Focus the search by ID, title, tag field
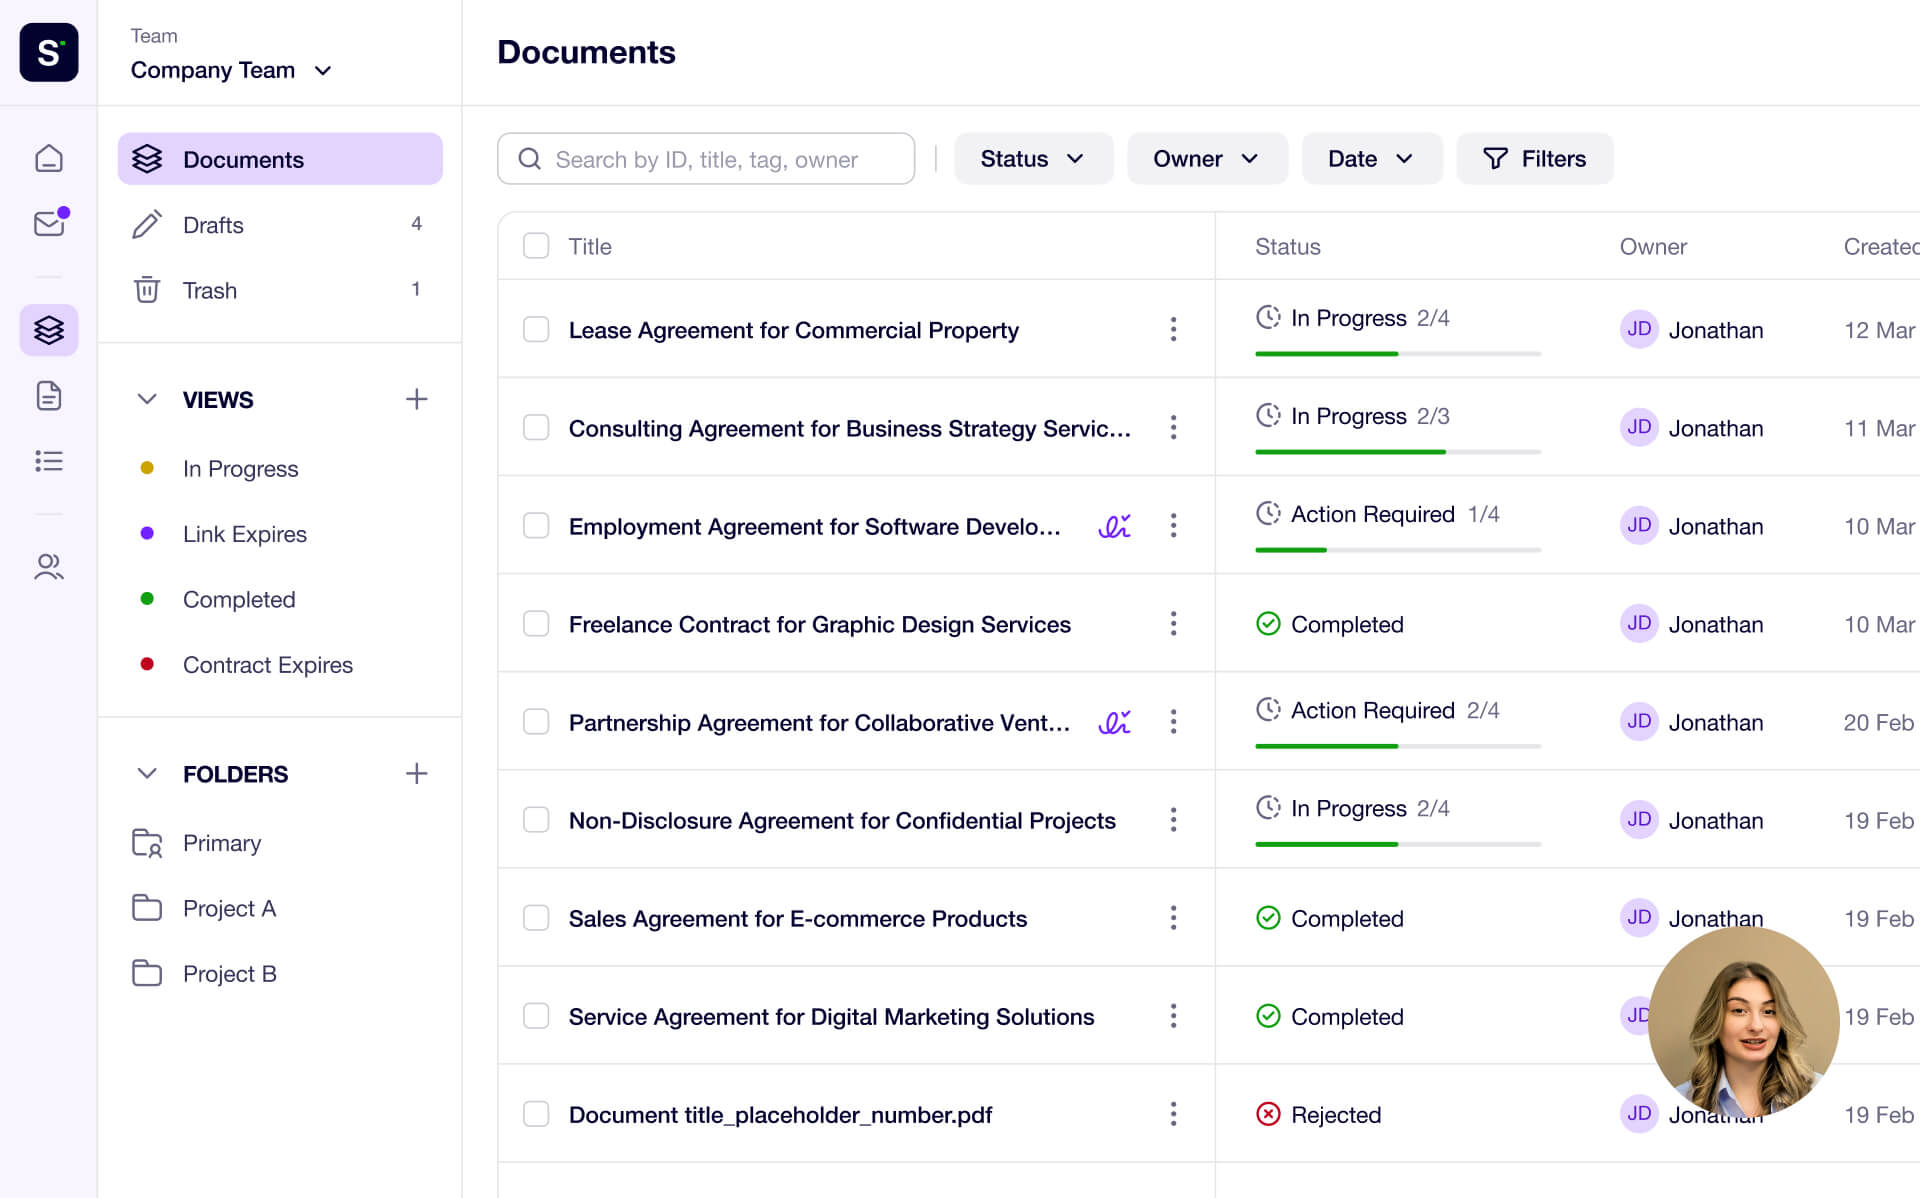The image size is (1920, 1198). click(706, 158)
